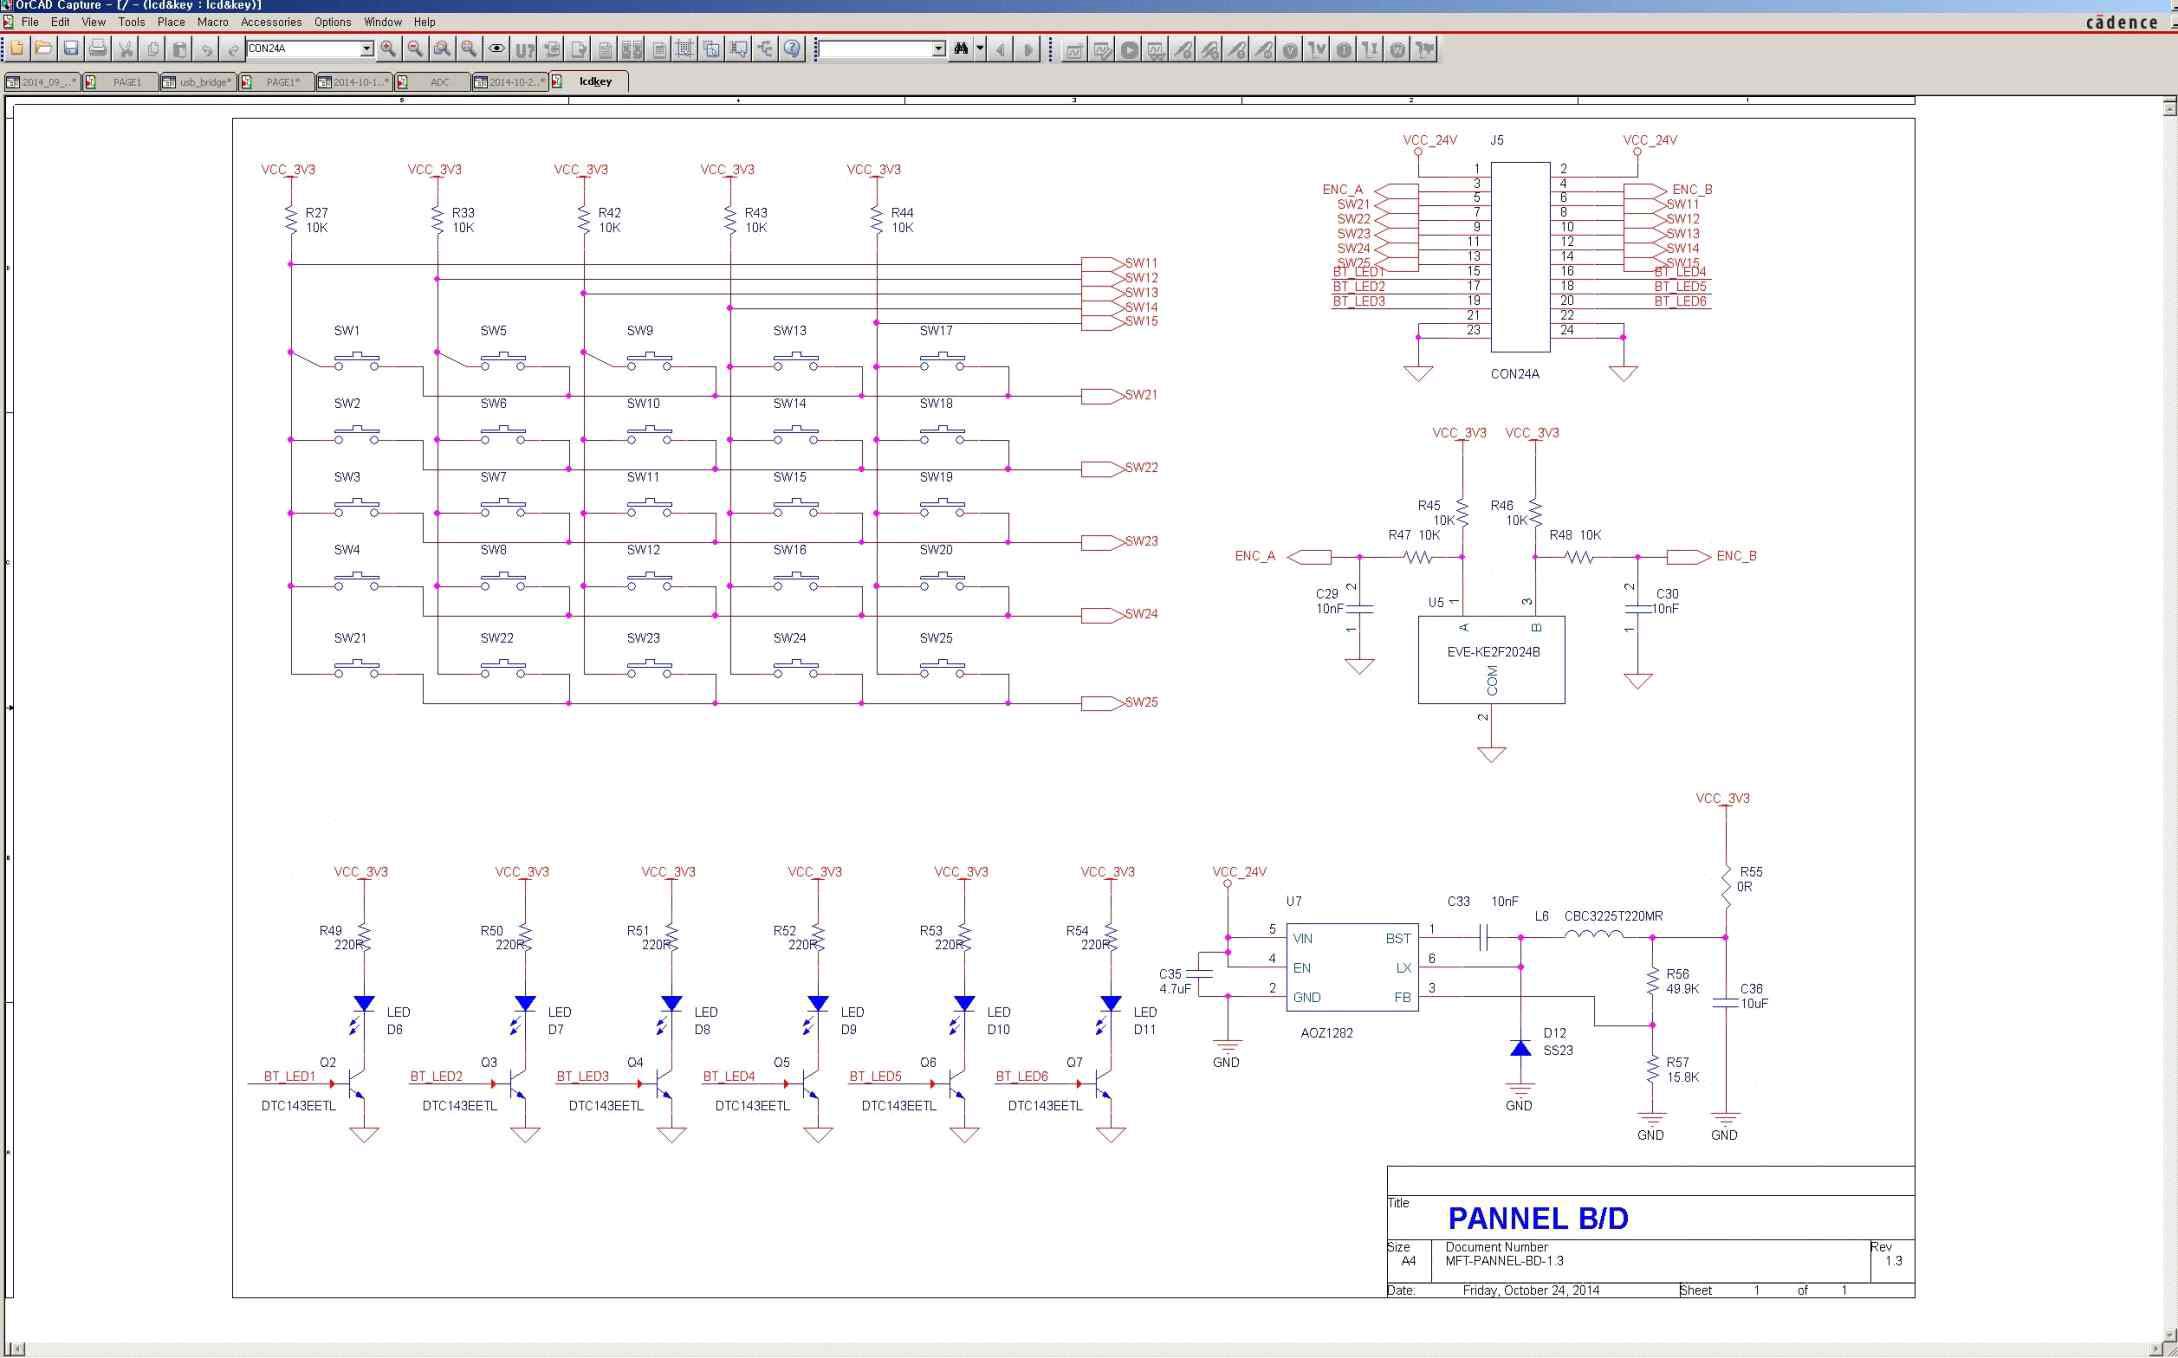This screenshot has width=2178, height=1358.
Task: Click the New document icon
Action: click(x=17, y=48)
